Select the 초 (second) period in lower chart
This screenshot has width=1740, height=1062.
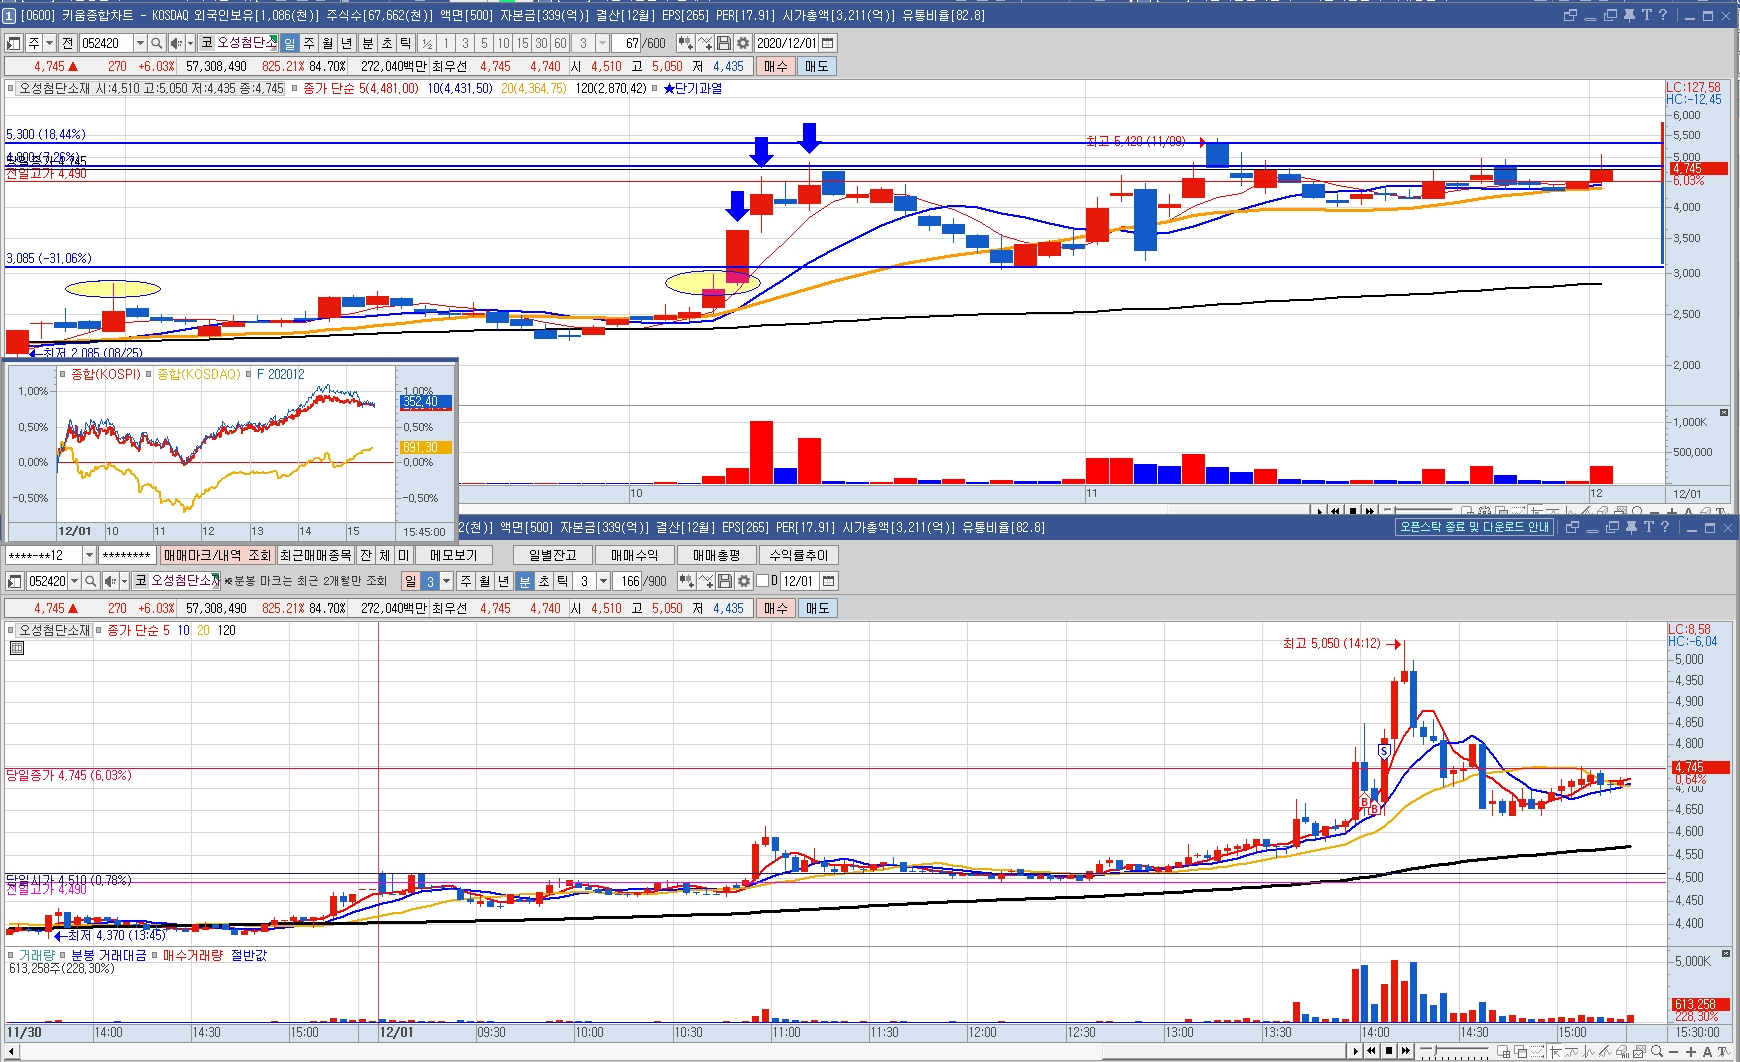544,581
